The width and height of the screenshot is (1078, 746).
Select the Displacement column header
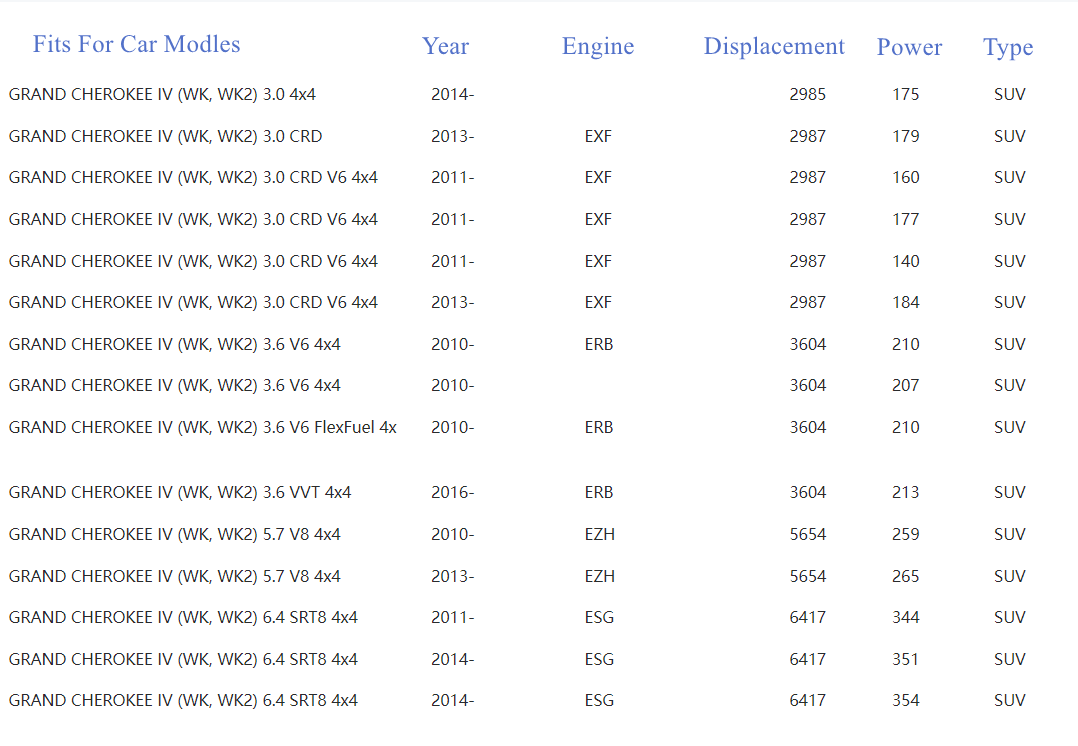point(774,46)
